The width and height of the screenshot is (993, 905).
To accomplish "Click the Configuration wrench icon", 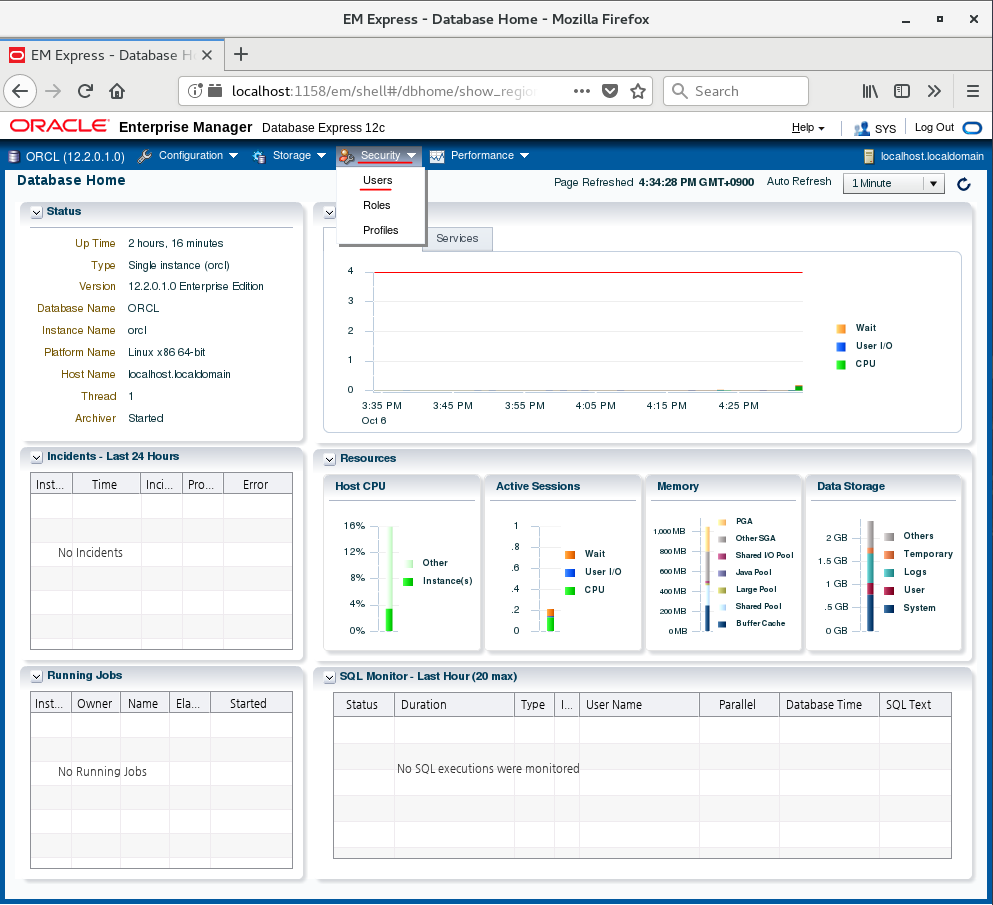I will 145,156.
